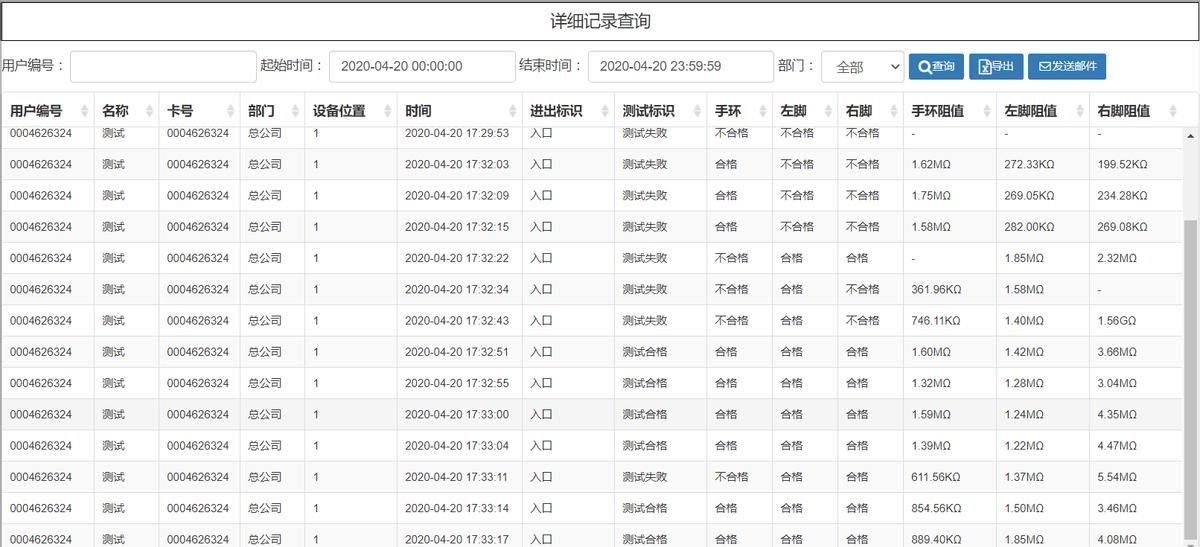
Task: Select the time cell 2020-04-20 17:33:14
Action: [457, 508]
